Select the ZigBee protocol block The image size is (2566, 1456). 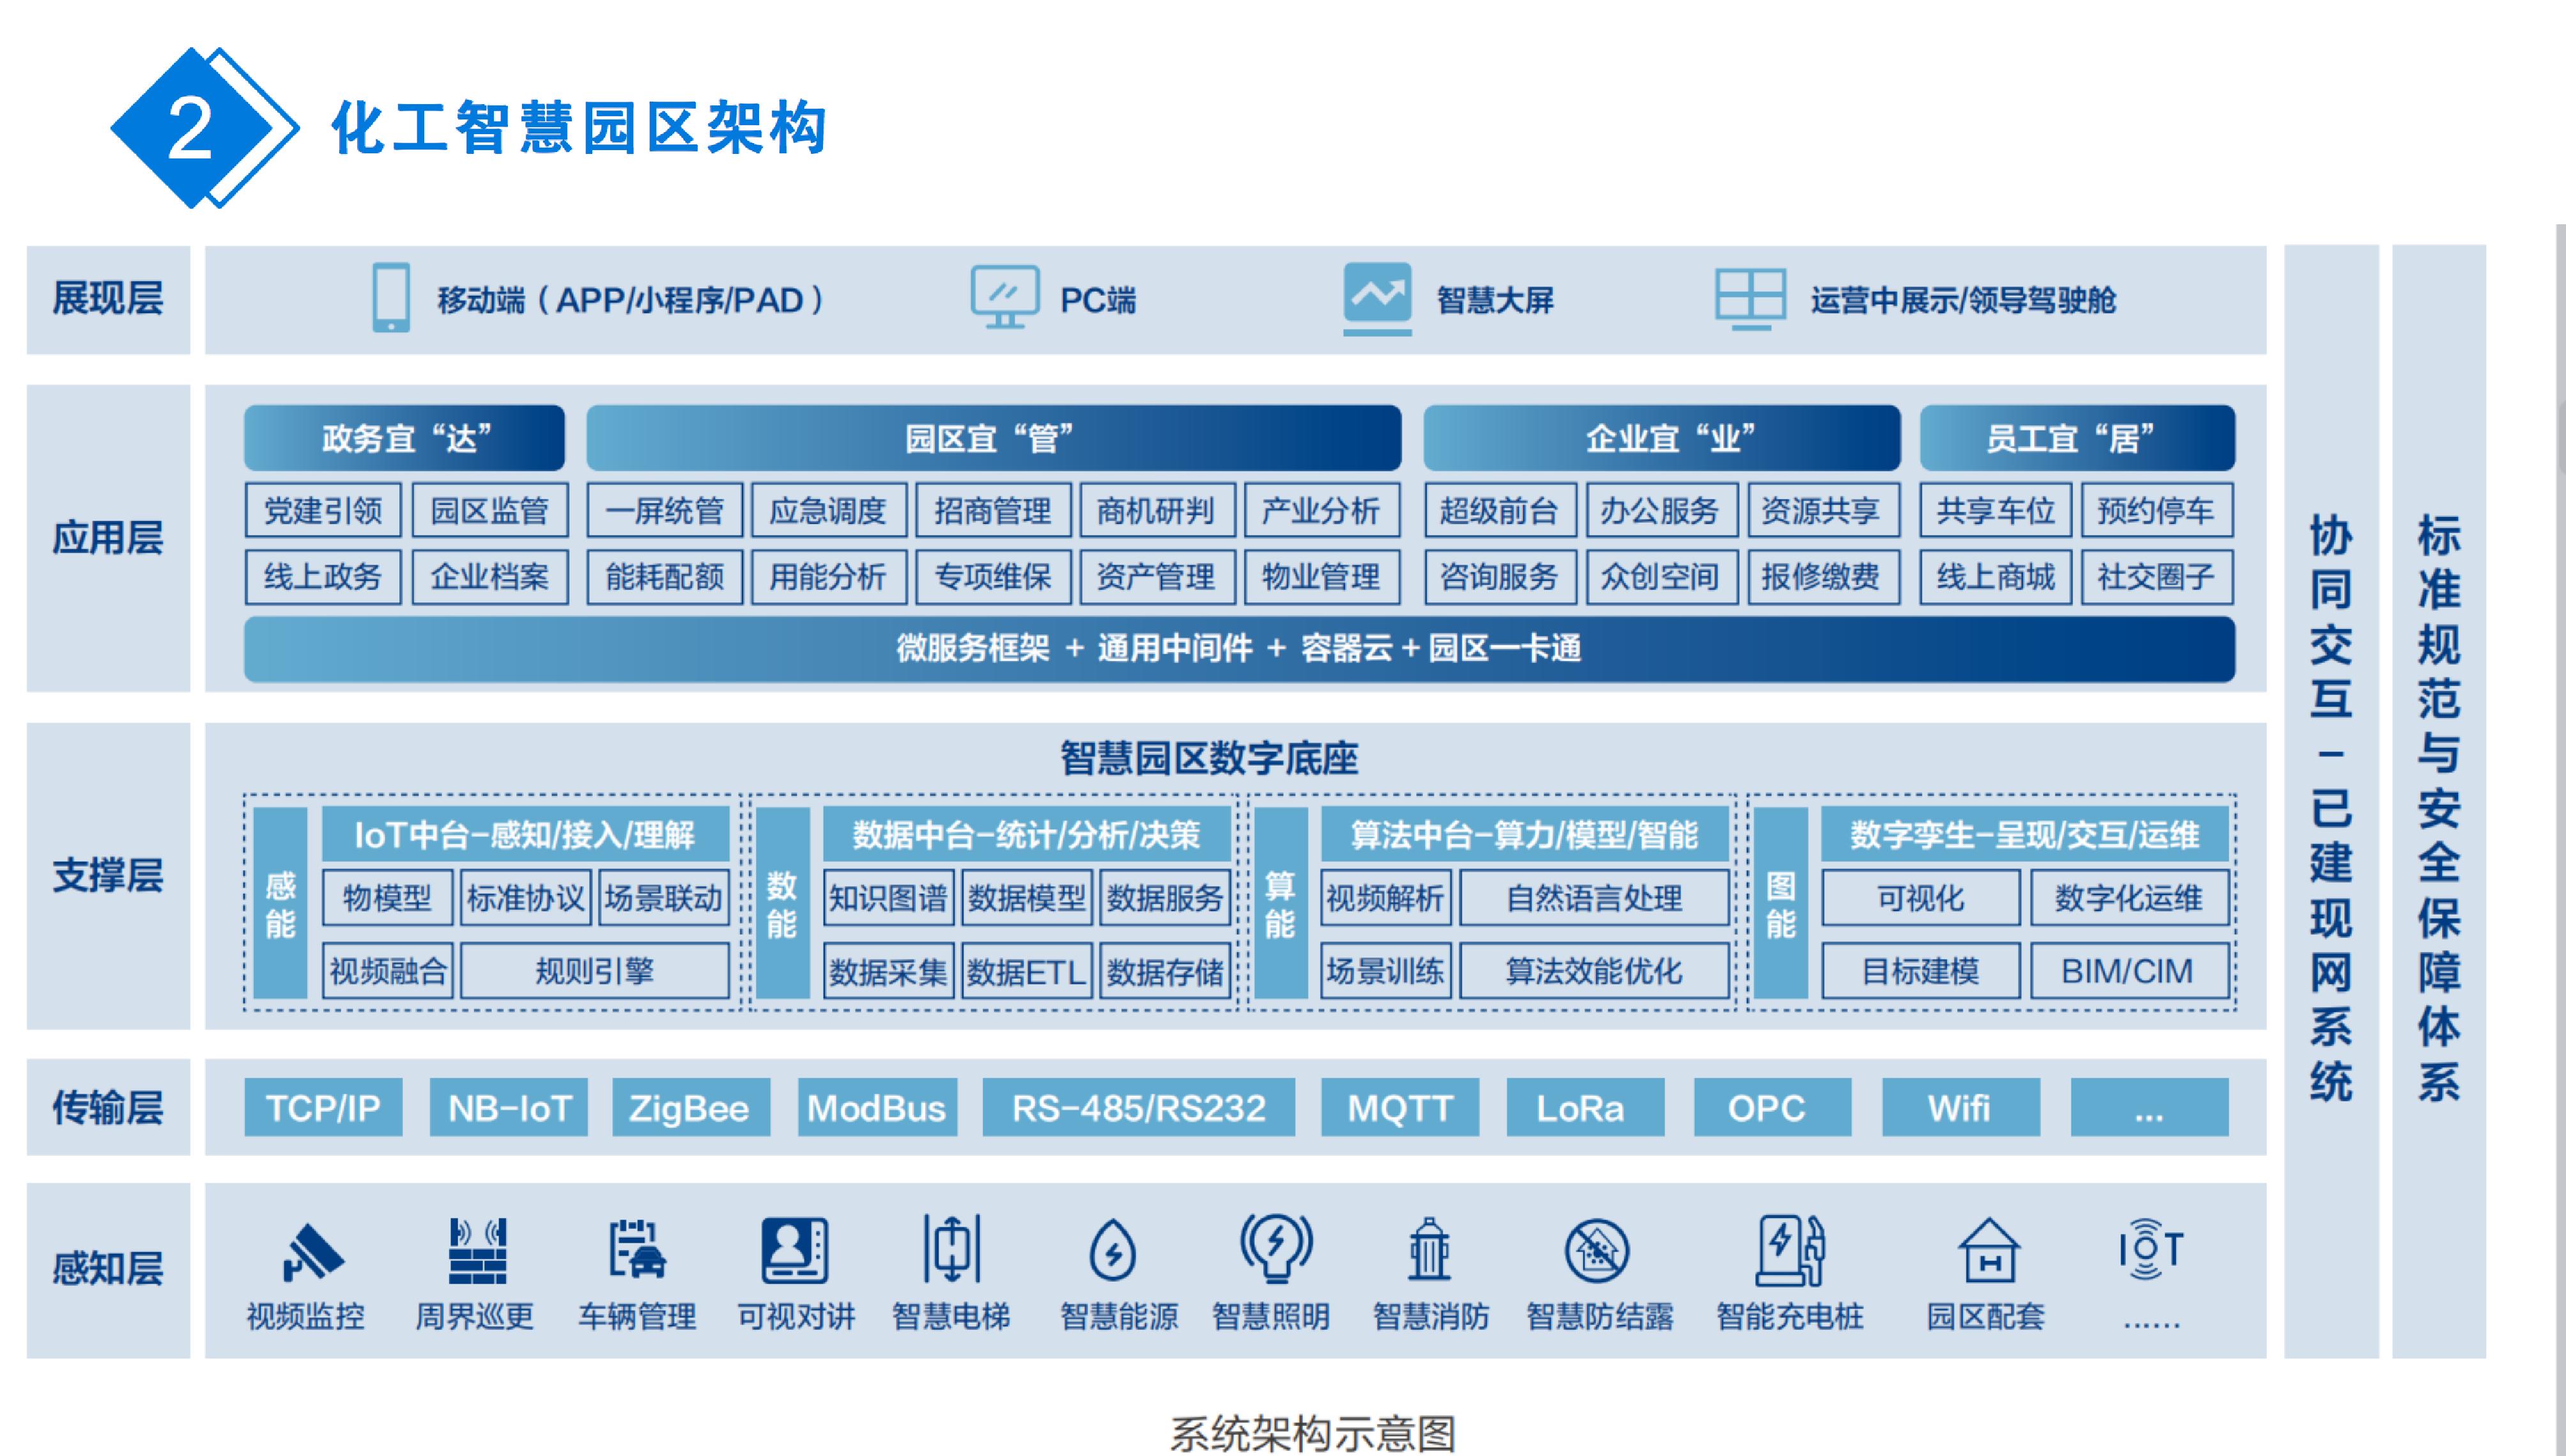click(x=691, y=1107)
